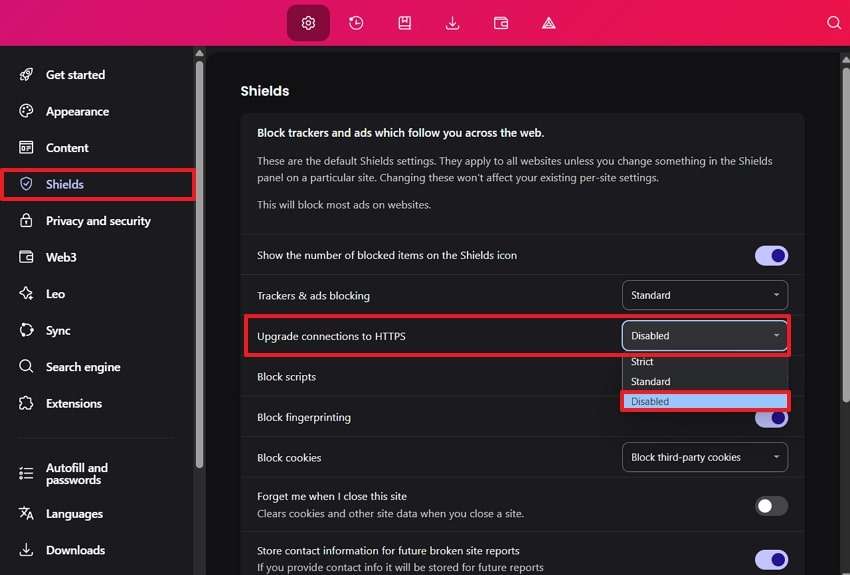Click the Block fingerprinting label

click(x=304, y=417)
